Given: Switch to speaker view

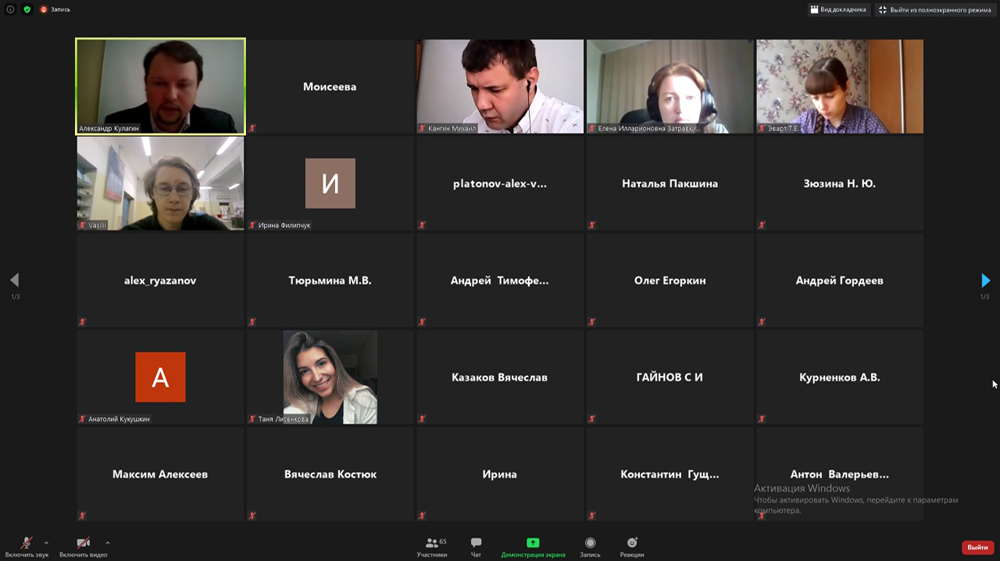Looking at the screenshot, I should tap(838, 10).
